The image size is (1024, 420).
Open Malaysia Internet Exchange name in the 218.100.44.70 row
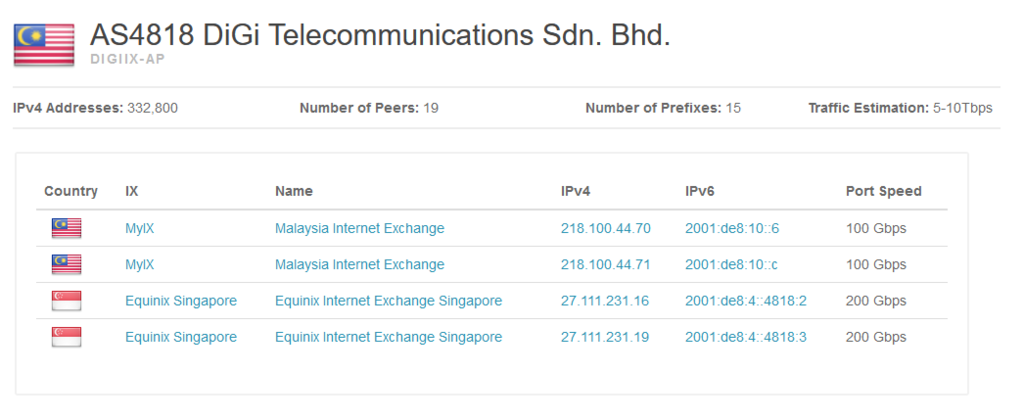click(360, 229)
